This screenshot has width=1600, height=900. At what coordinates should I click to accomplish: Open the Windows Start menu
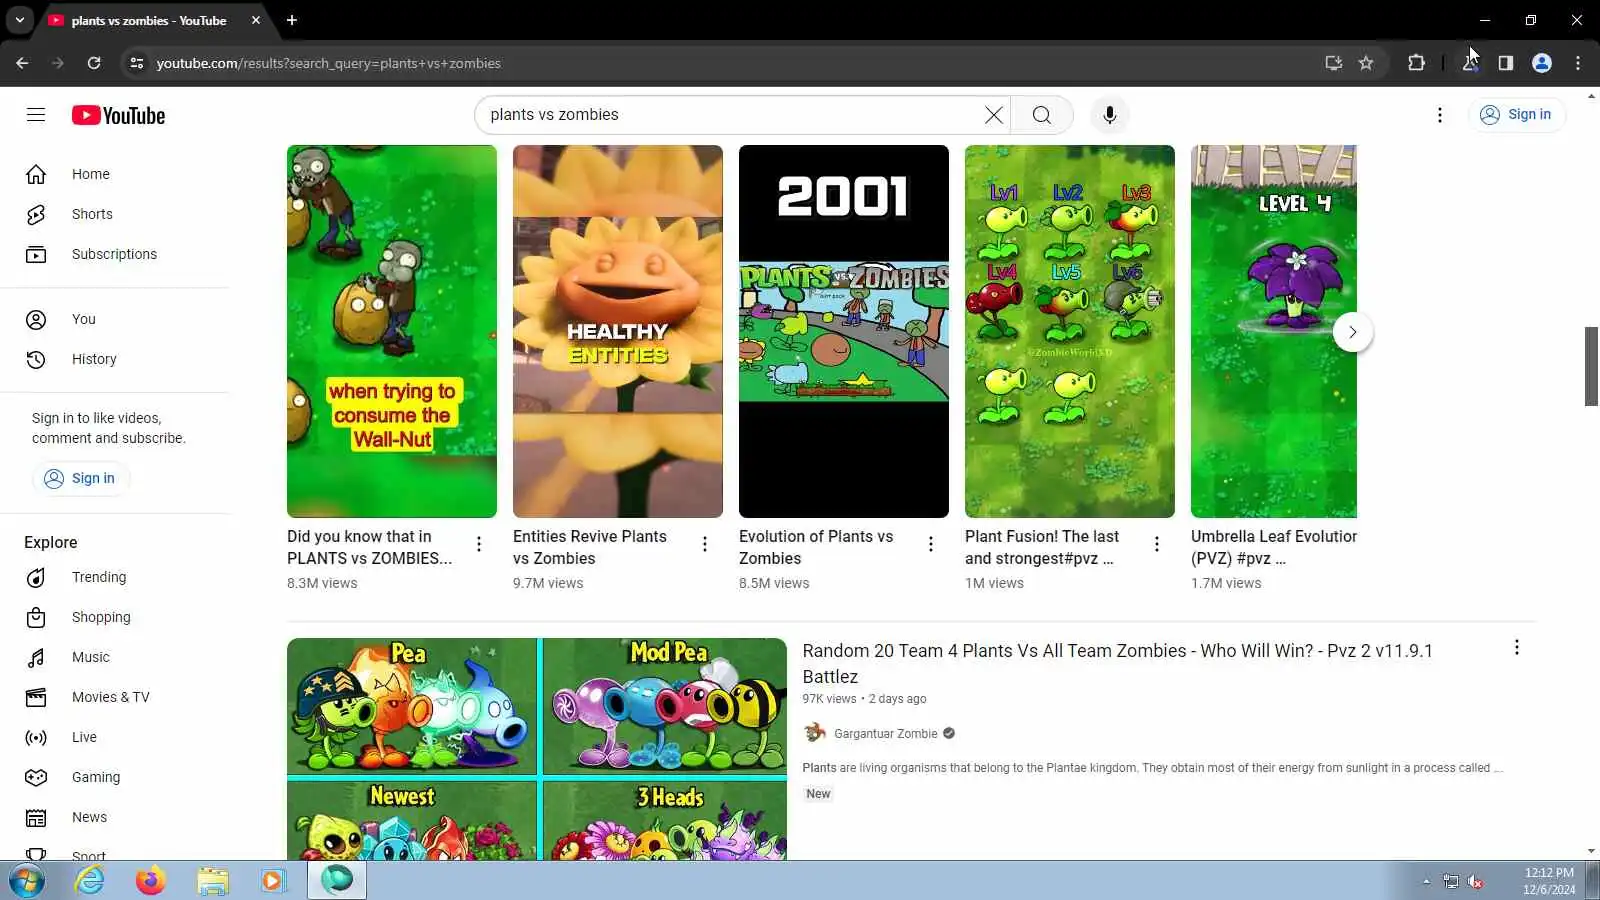27,881
